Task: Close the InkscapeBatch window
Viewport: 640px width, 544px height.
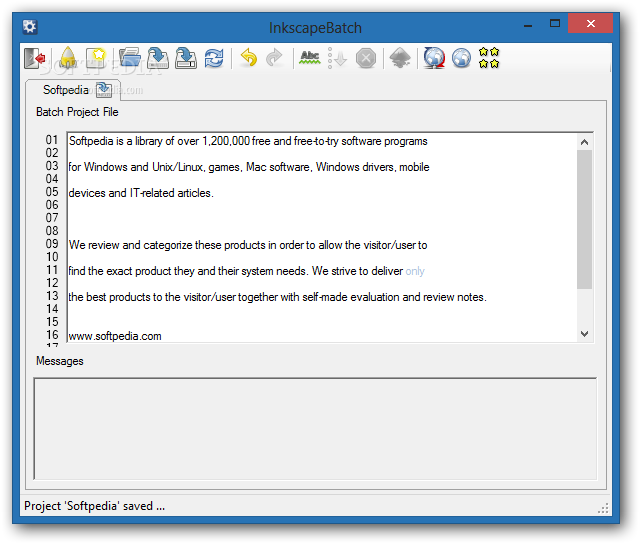Action: coord(591,24)
